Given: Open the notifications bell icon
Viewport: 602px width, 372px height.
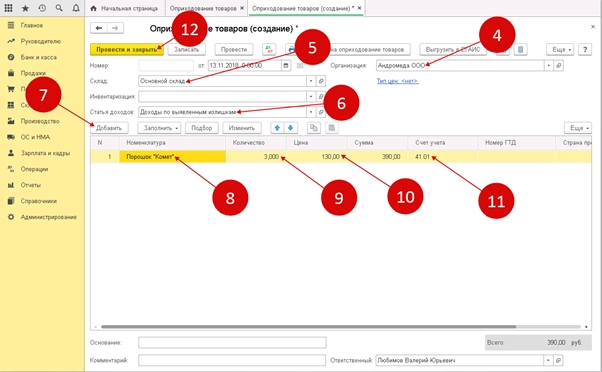Looking at the screenshot, I should tap(76, 8).
